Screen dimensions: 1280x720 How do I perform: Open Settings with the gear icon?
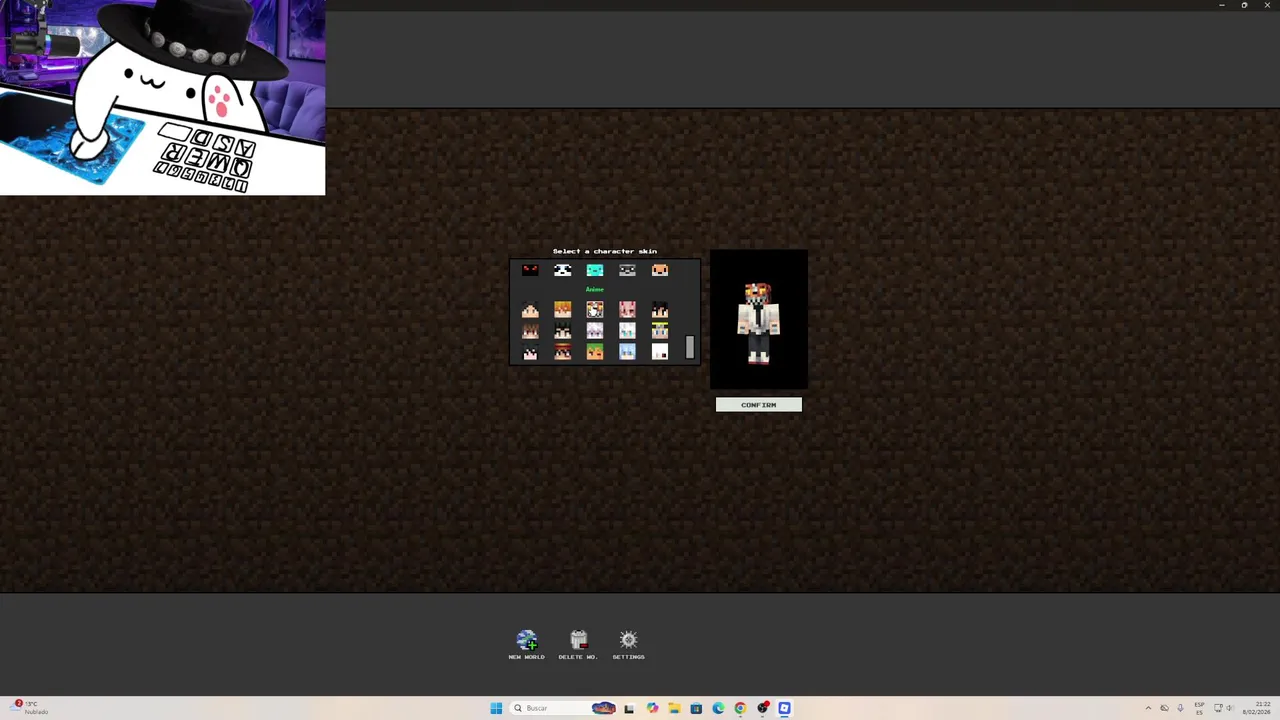pyautogui.click(x=629, y=640)
